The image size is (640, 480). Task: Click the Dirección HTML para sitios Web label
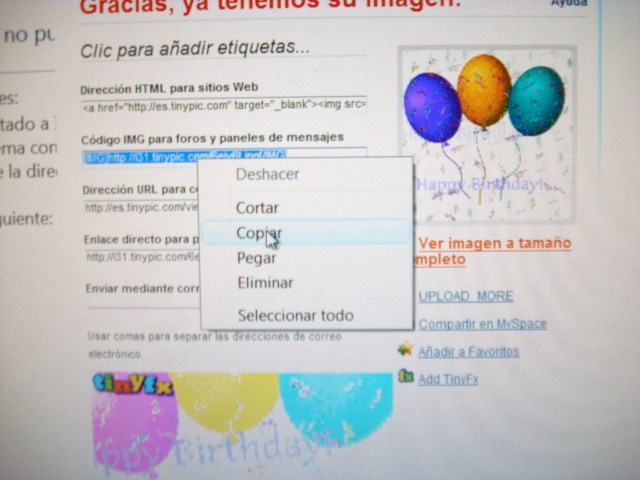169,88
